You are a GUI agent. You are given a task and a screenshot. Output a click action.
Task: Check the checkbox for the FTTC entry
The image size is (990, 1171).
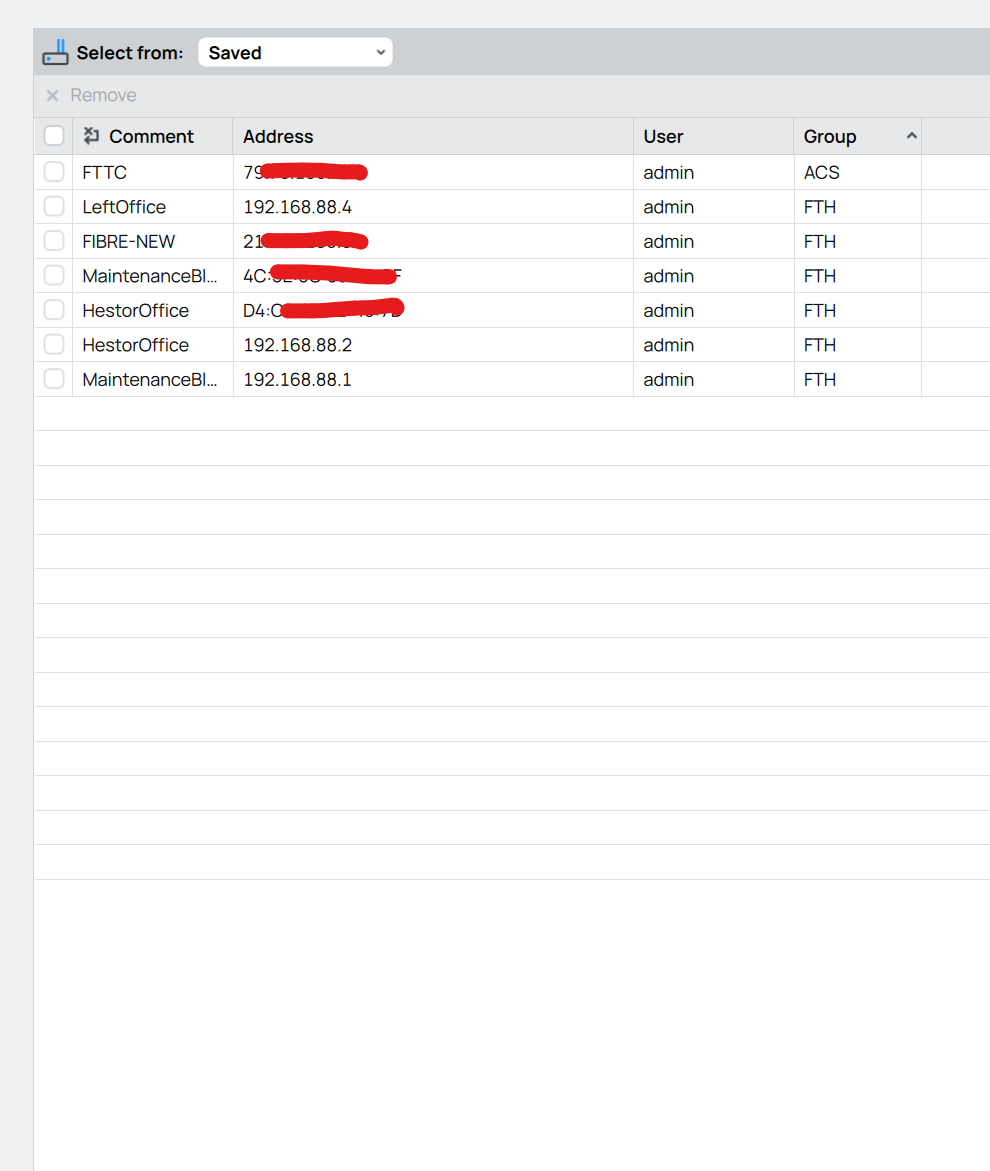pyautogui.click(x=53, y=171)
